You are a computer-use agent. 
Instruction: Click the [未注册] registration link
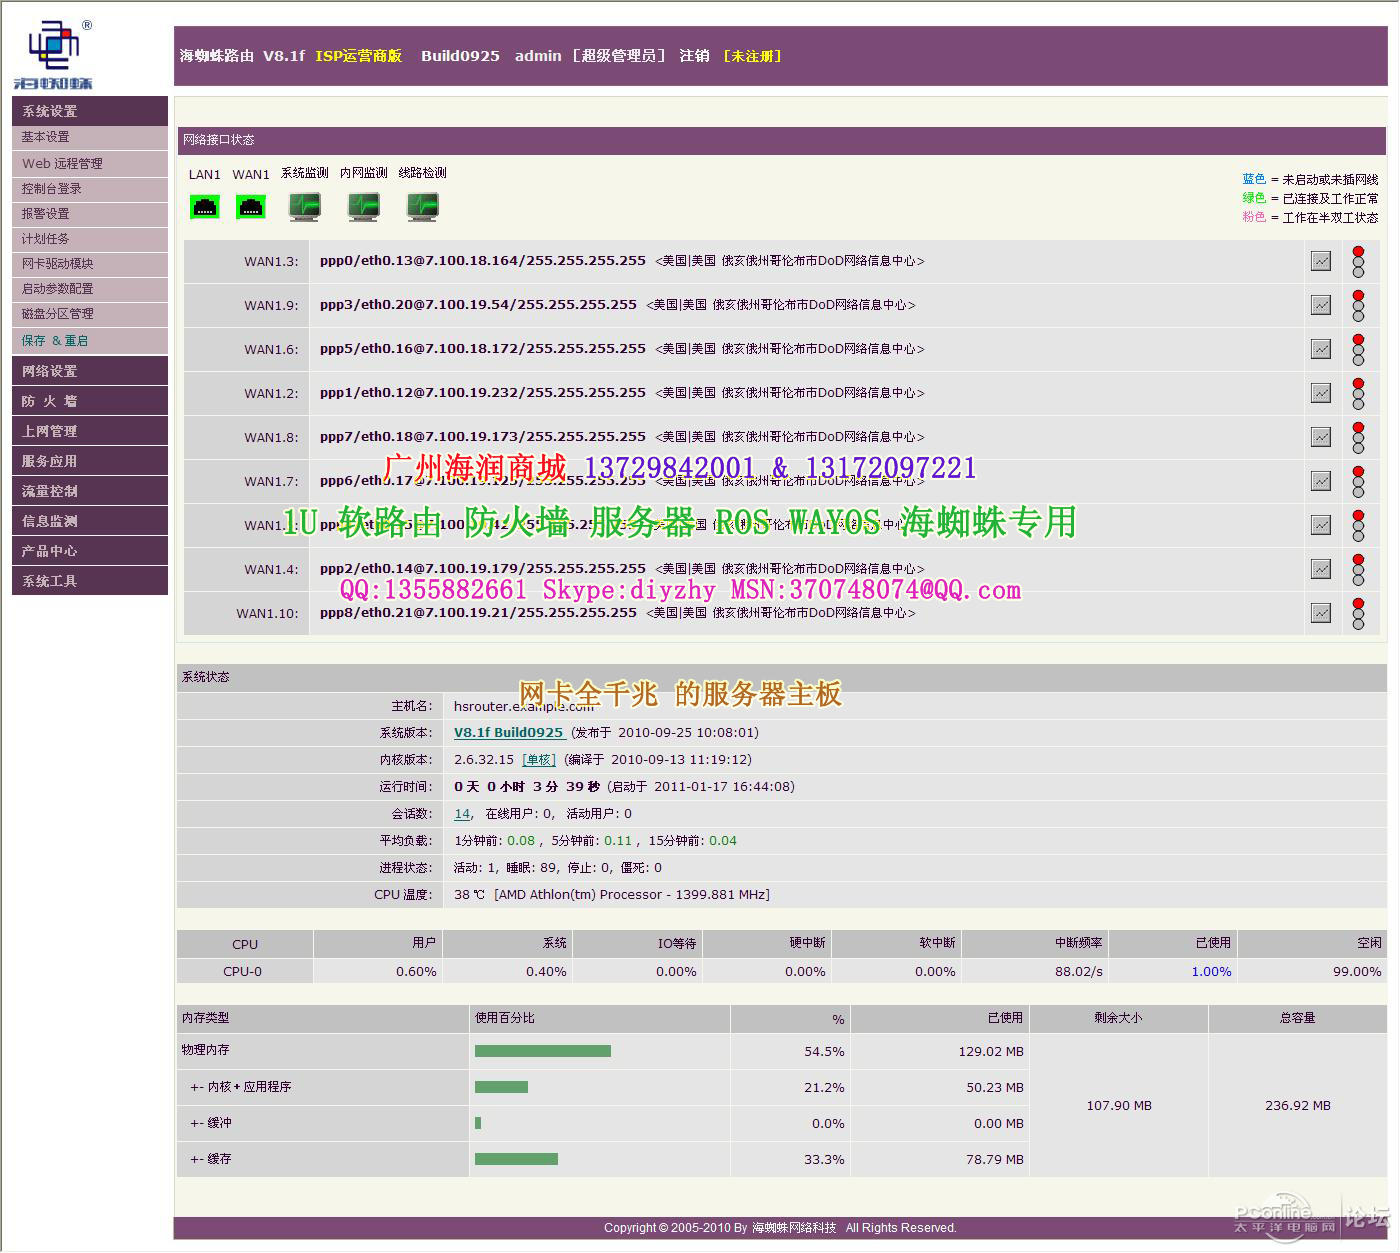click(x=752, y=56)
